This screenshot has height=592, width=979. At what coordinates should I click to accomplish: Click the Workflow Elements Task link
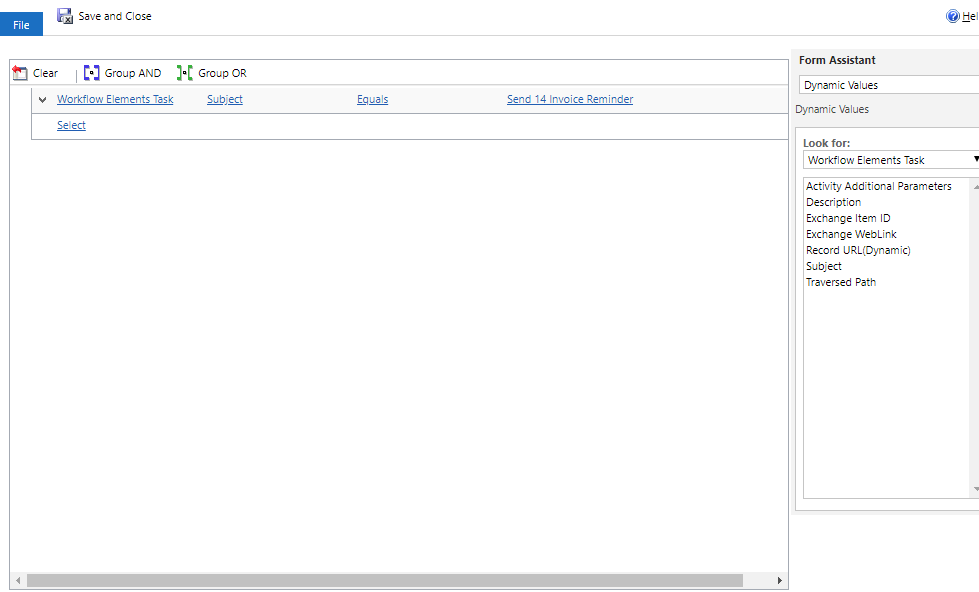[x=115, y=99]
